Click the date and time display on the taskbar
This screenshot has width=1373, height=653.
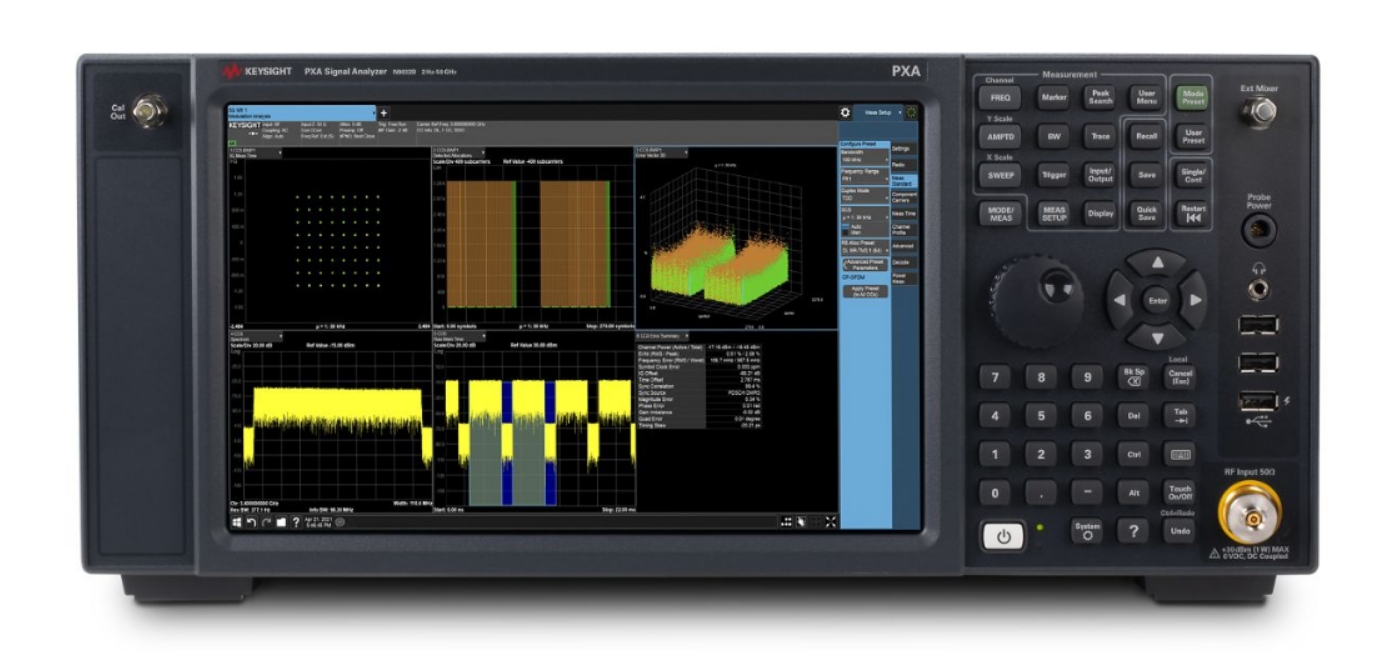[319, 521]
